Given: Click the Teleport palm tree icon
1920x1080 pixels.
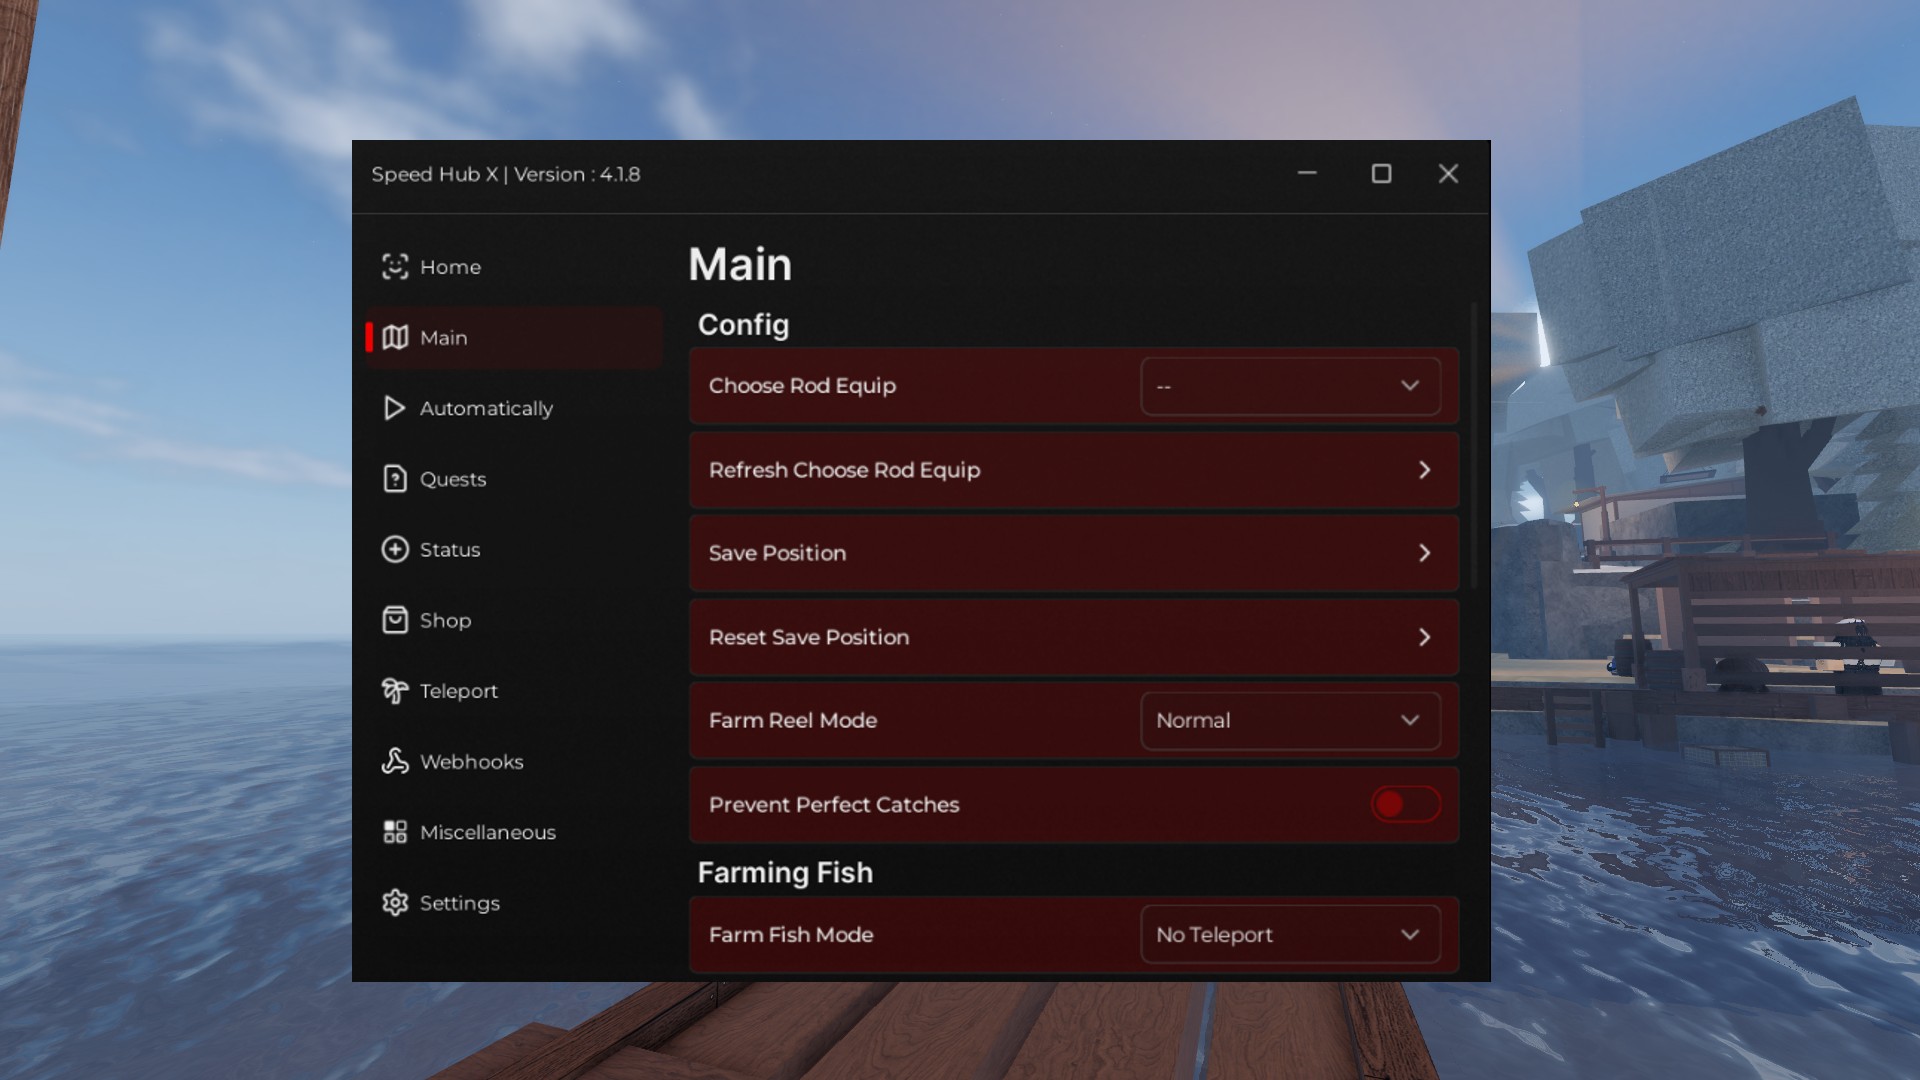Looking at the screenshot, I should click(395, 691).
